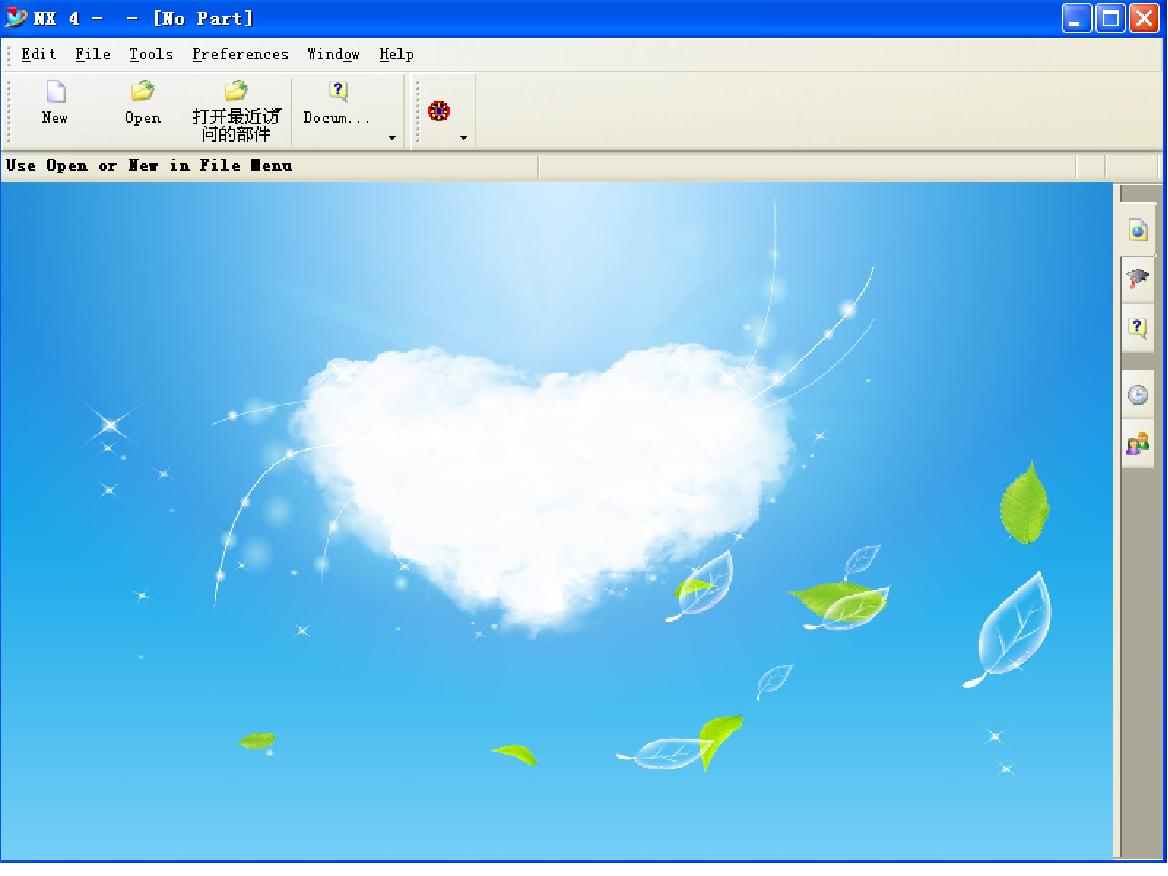The width and height of the screenshot is (1168, 876).
Task: Maximize the NX 4 window
Action: (1110, 19)
